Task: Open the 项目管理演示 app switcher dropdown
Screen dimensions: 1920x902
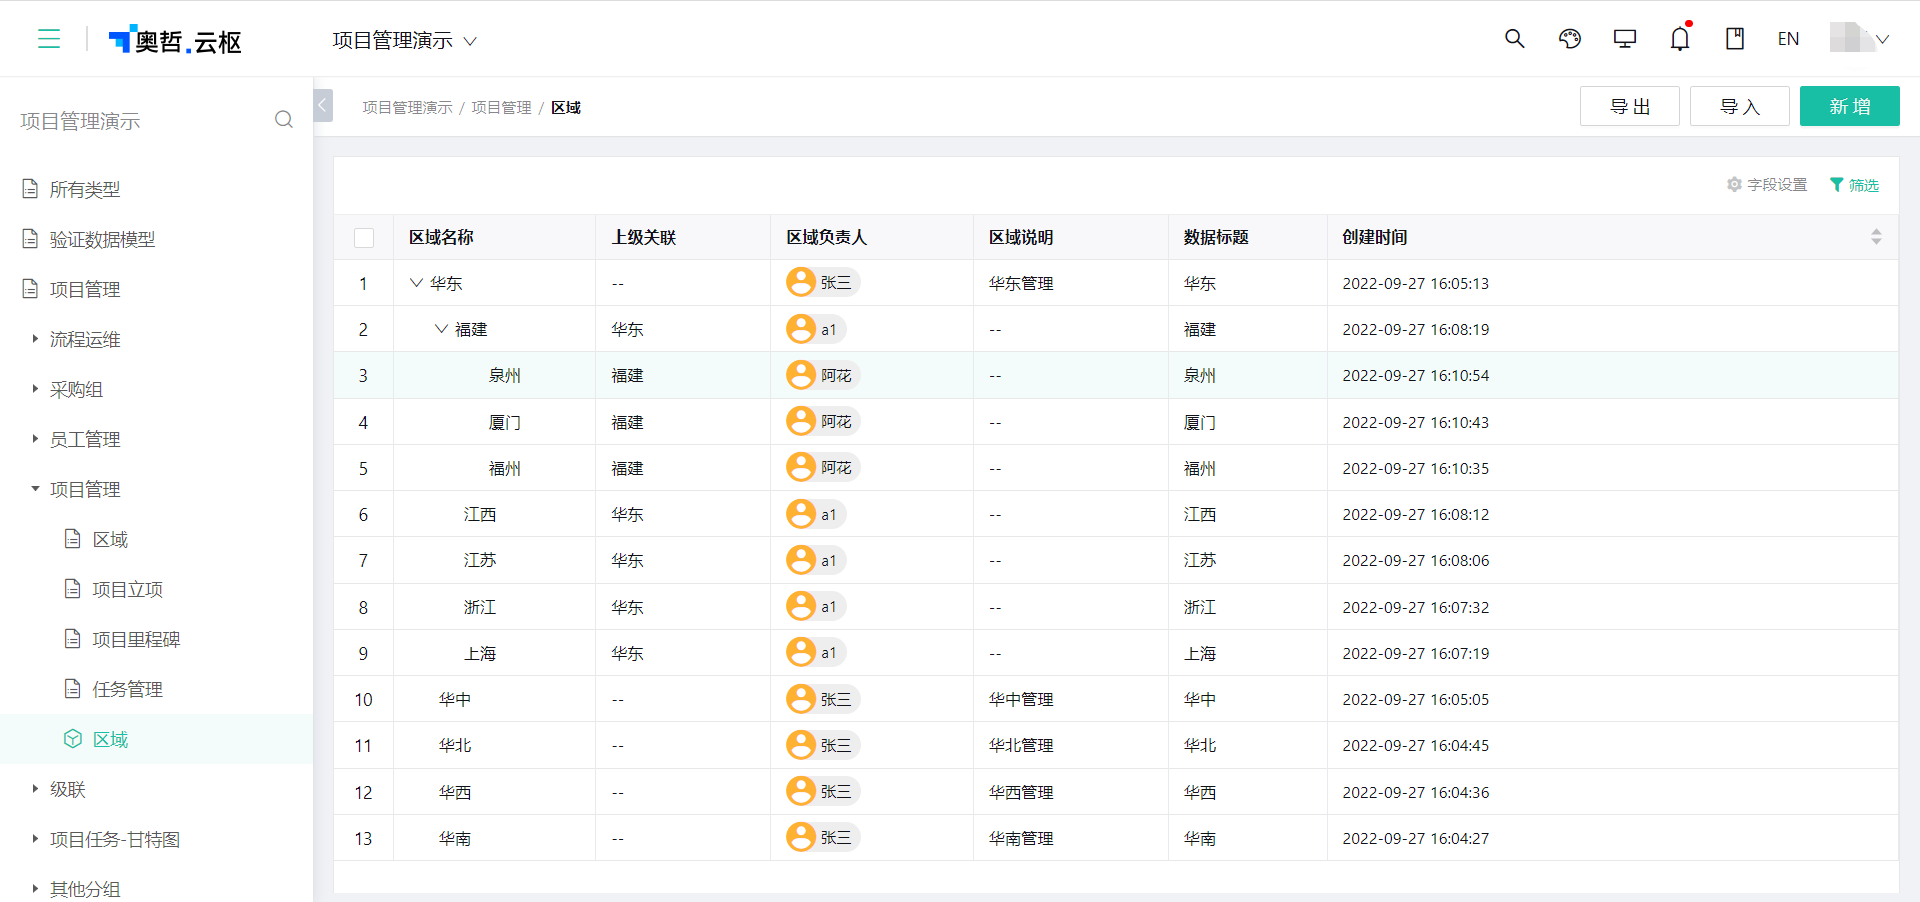Action: pos(404,40)
